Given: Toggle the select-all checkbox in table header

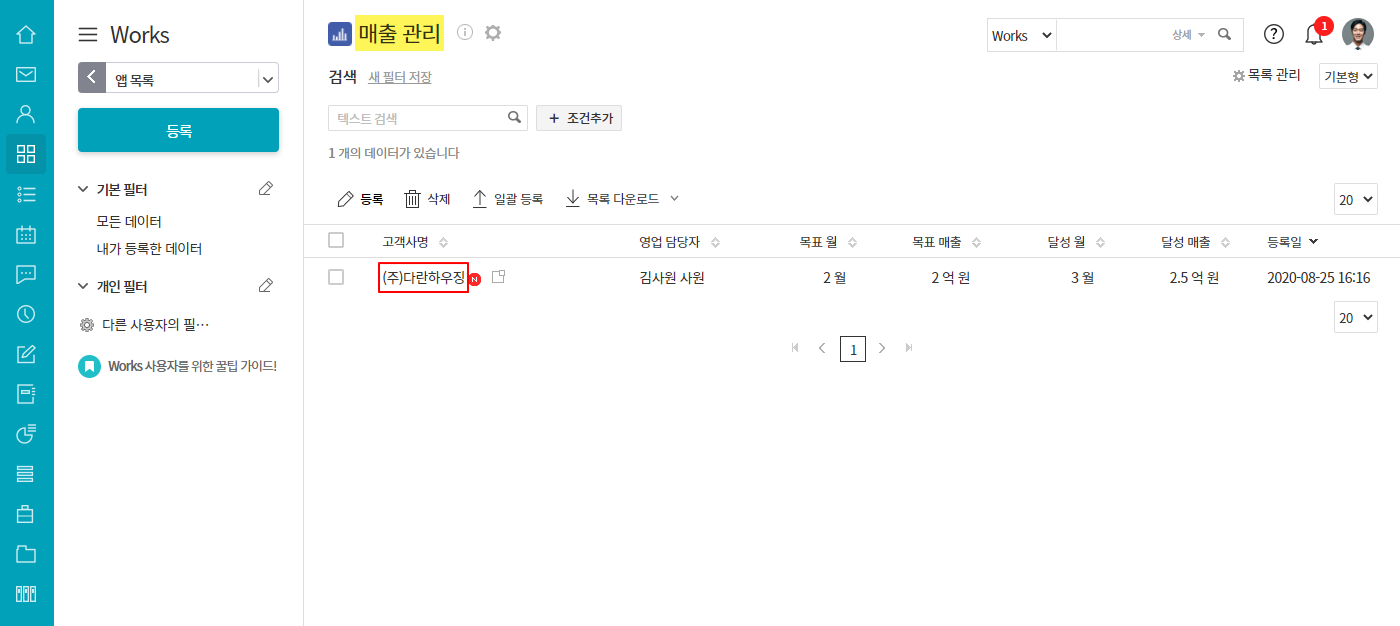Looking at the screenshot, I should pyautogui.click(x=336, y=240).
